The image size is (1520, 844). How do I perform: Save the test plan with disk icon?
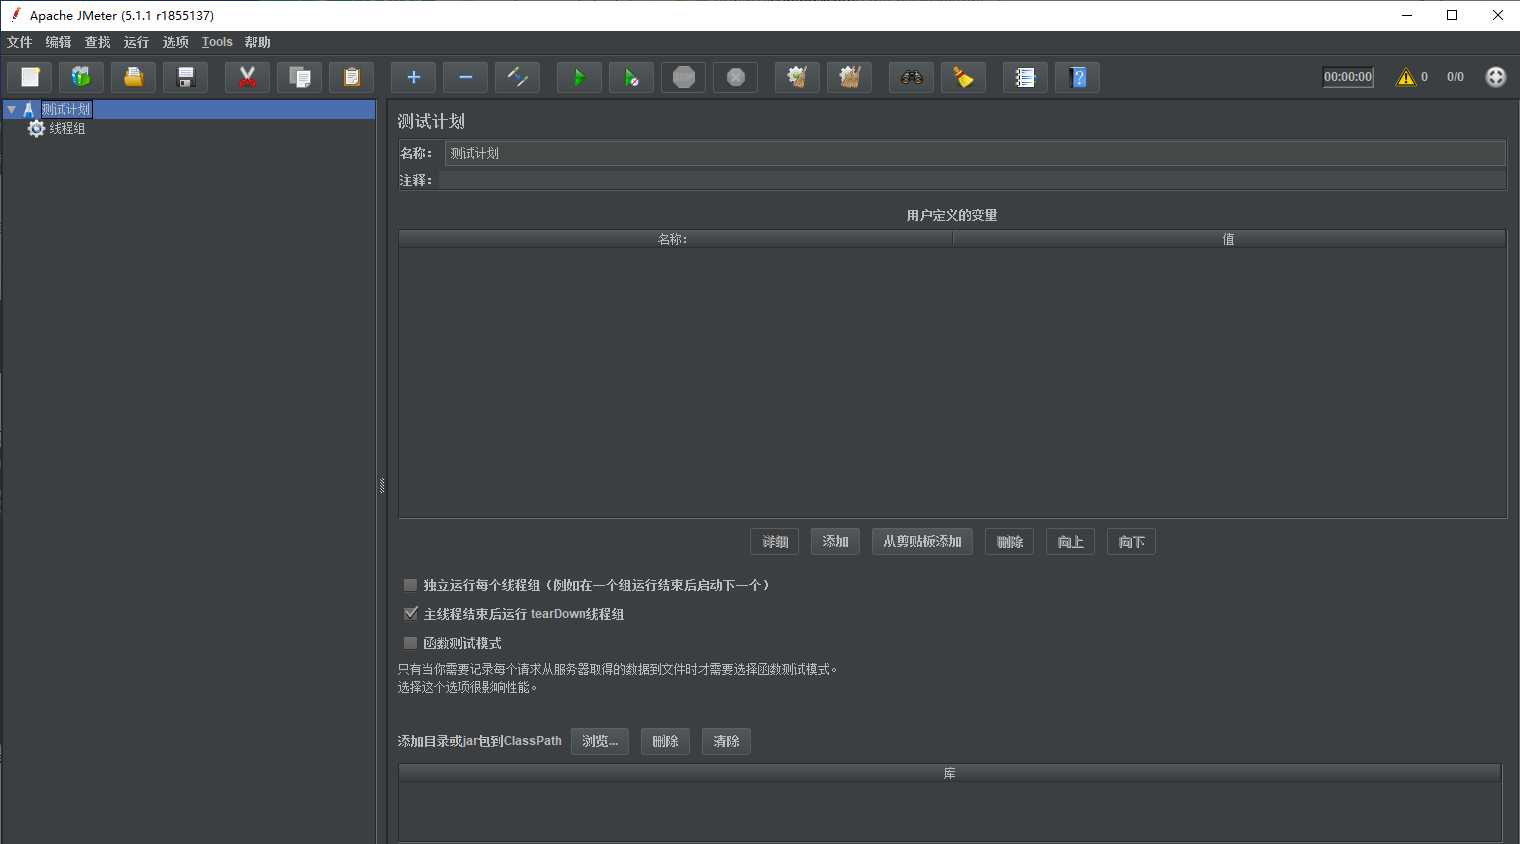[x=185, y=77]
